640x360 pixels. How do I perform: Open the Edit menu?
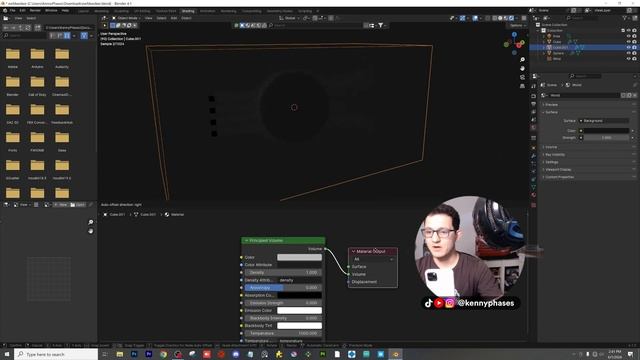[x=22, y=11]
